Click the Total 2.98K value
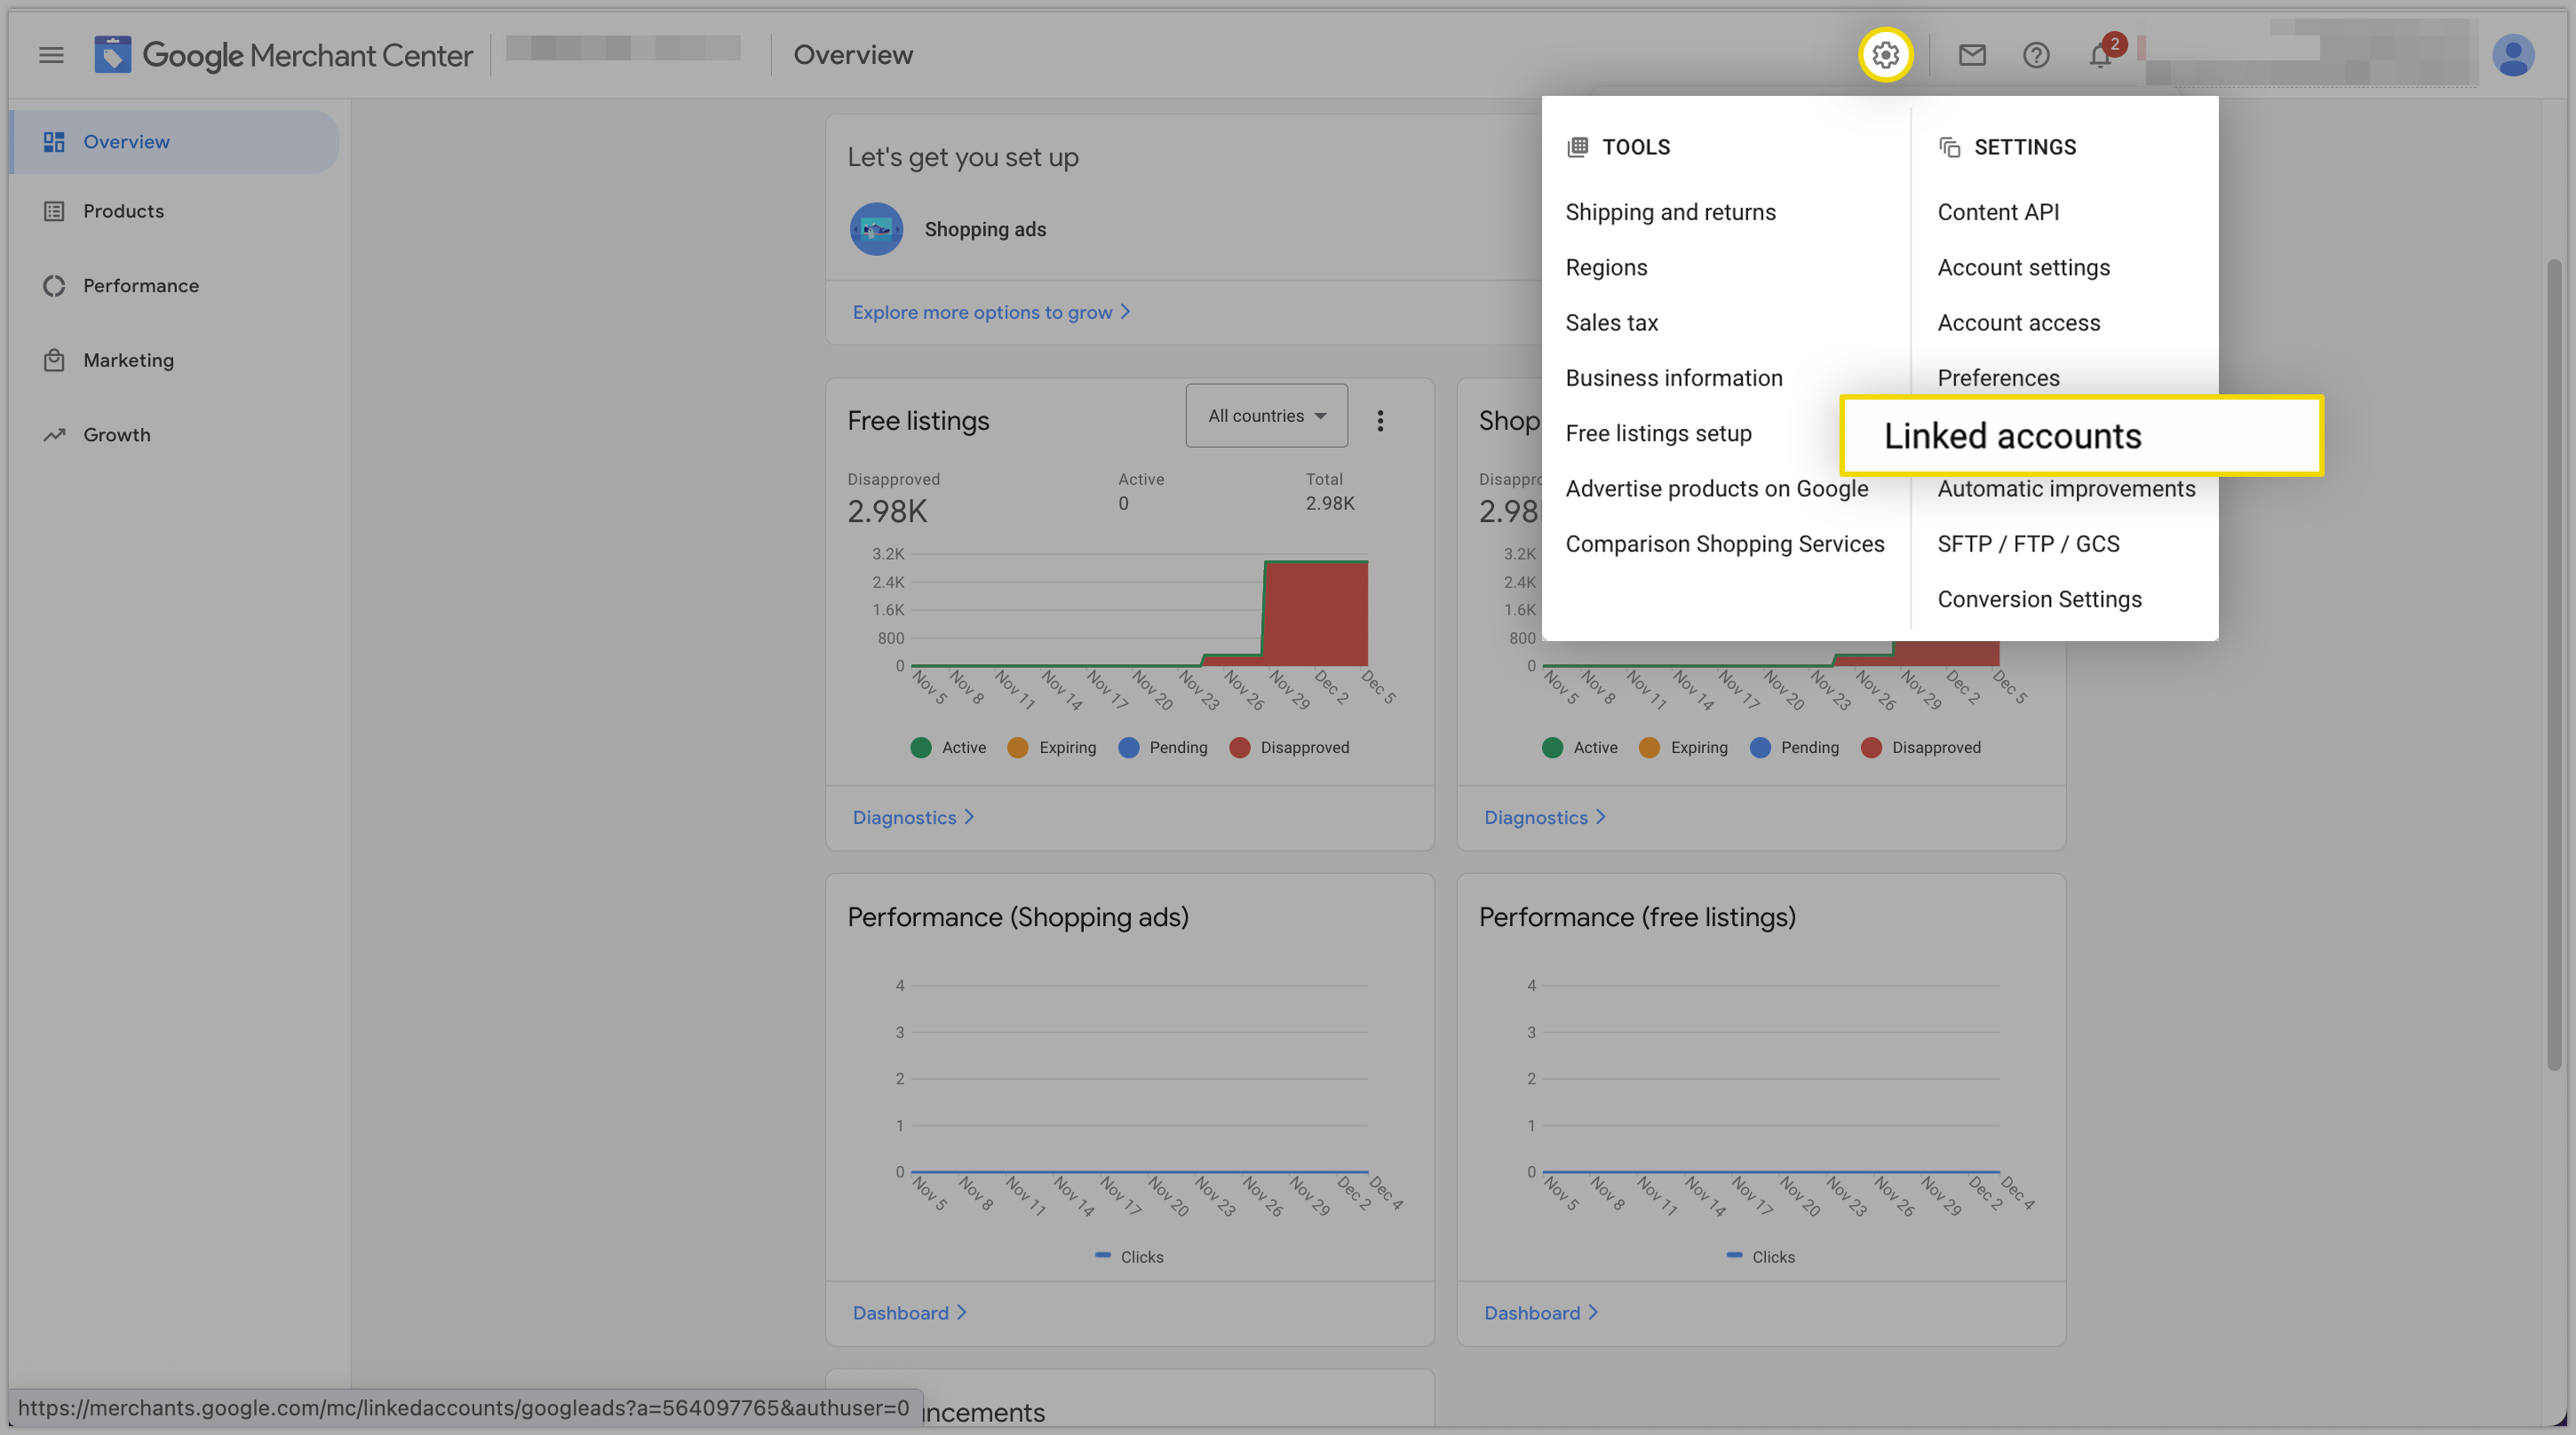 1329,503
